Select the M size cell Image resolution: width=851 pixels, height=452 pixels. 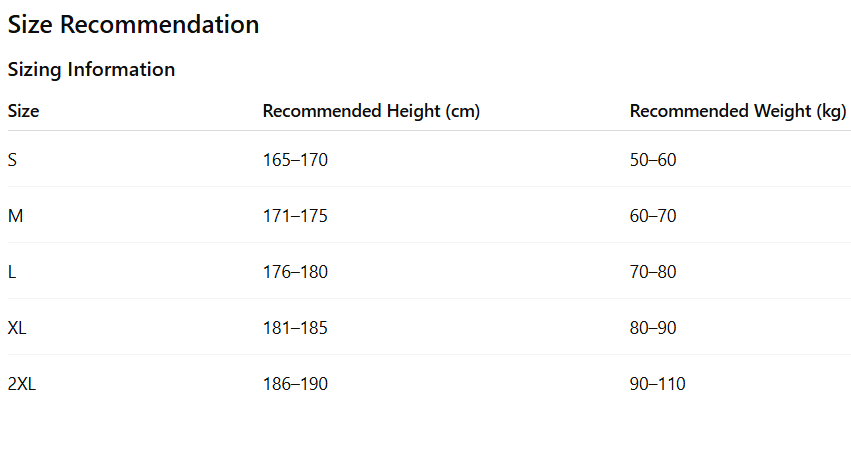[x=15, y=216]
